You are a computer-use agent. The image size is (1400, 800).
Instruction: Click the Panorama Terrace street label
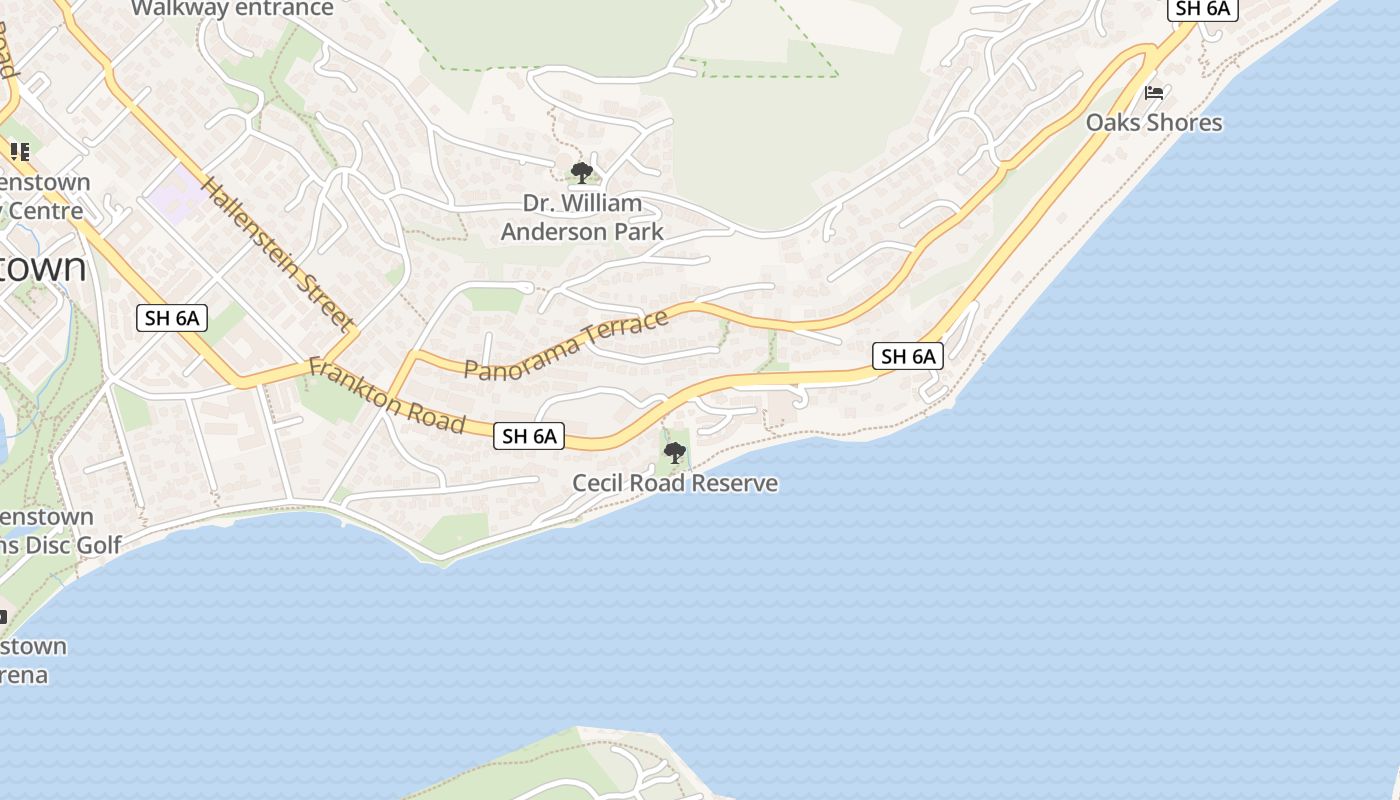566,345
